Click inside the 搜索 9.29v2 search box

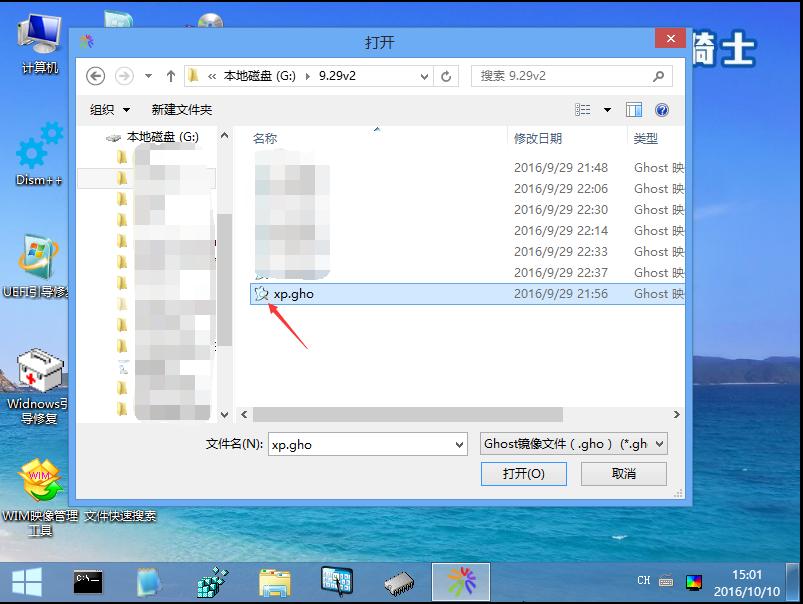[560, 75]
